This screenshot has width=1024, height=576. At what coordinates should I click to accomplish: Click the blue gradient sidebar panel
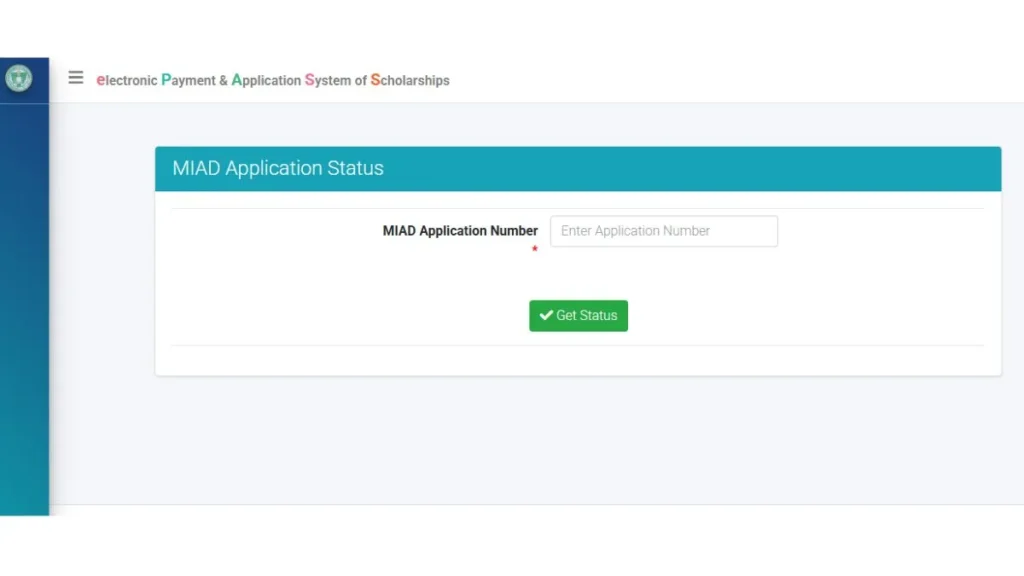coord(24,300)
